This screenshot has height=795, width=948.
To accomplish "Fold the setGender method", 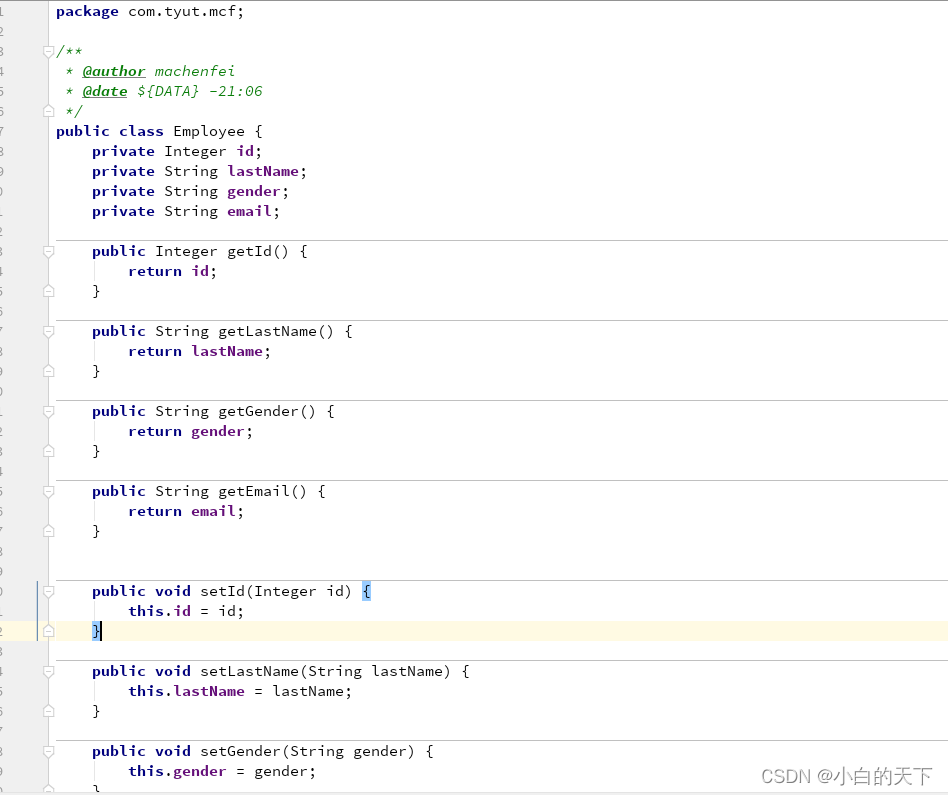I will pos(49,751).
